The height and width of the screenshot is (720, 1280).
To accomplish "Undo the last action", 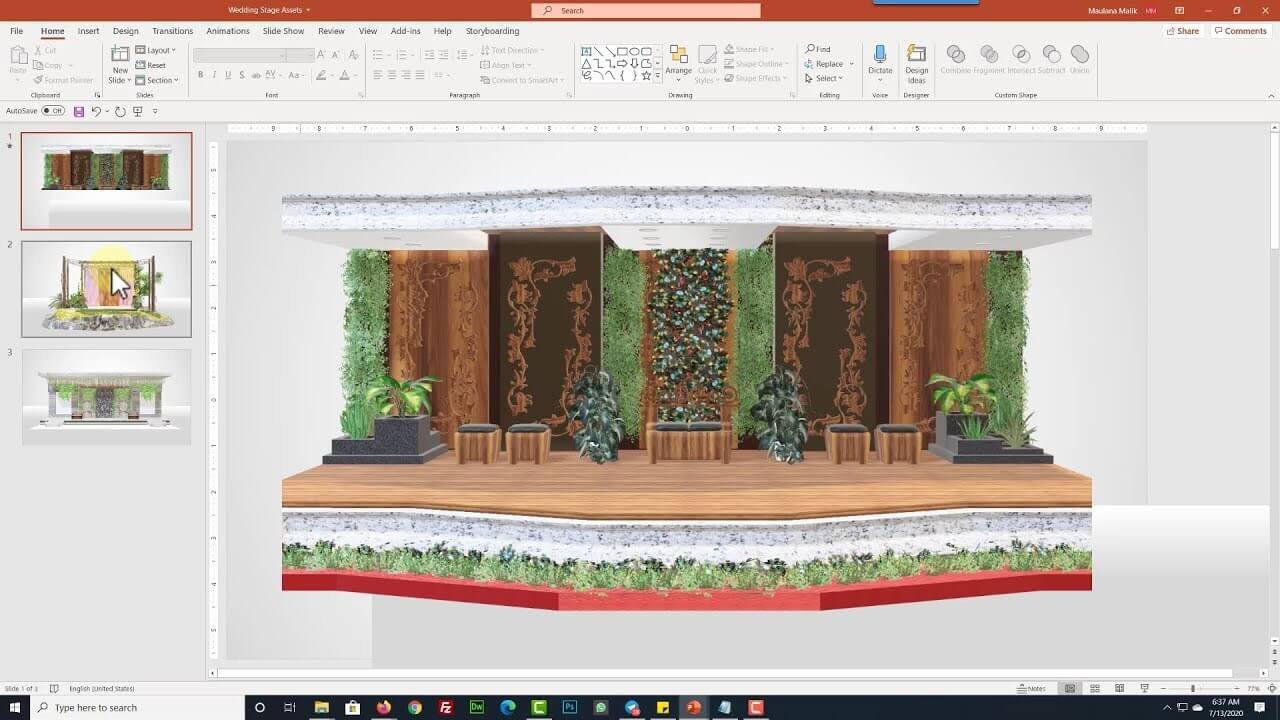I will tap(96, 111).
